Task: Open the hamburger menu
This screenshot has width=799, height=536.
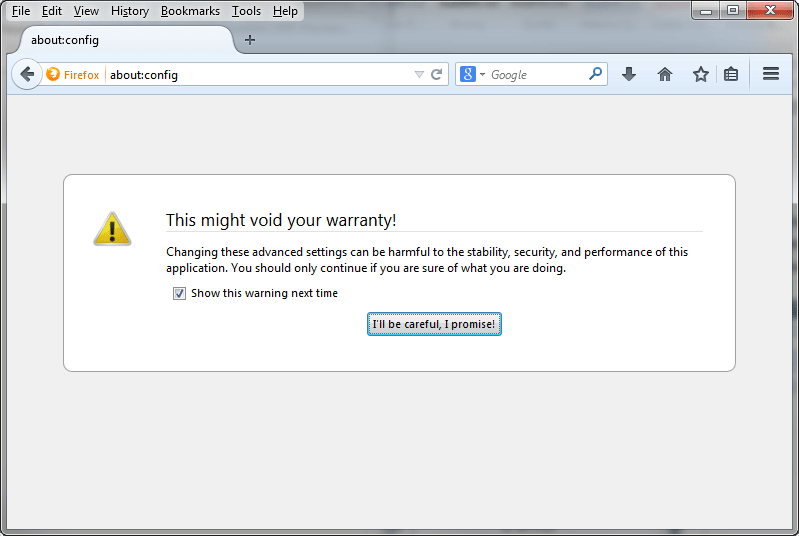Action: tap(771, 74)
